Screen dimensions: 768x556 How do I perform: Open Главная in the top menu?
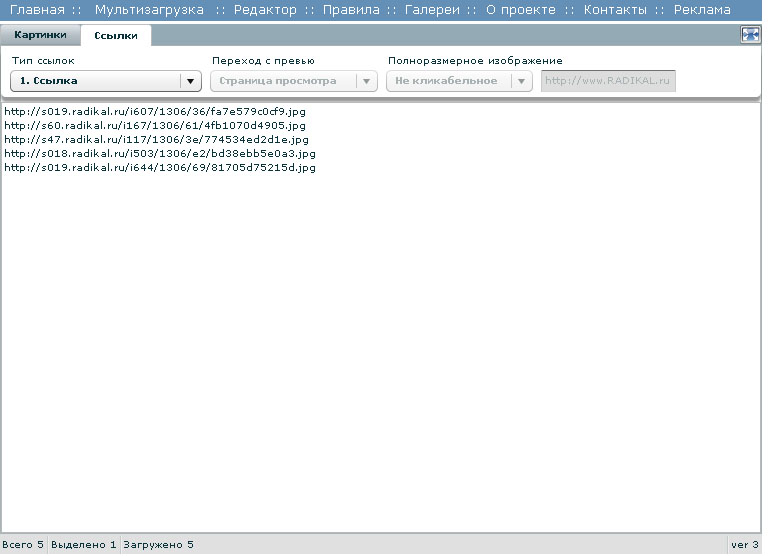(x=37, y=10)
